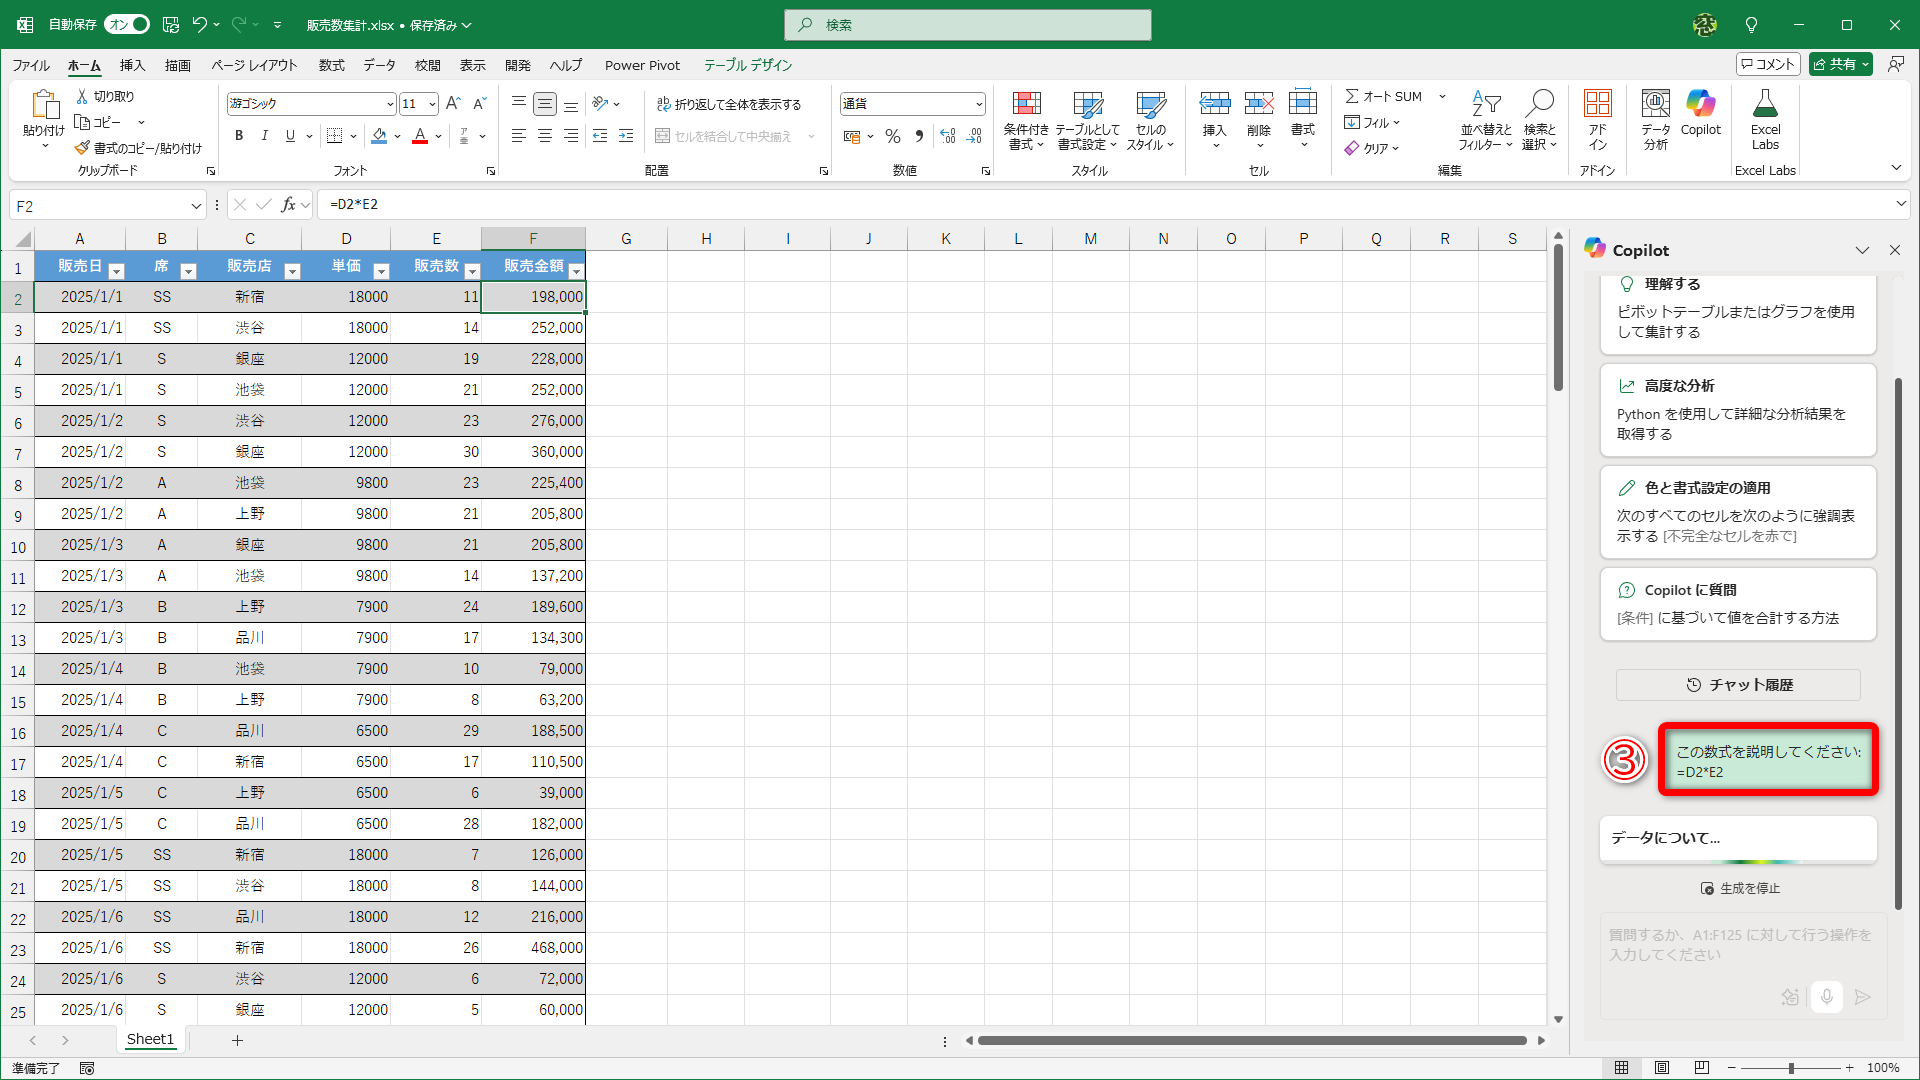Open the font name combo box
Screen dimensions: 1920x1080
pyautogui.click(x=311, y=104)
